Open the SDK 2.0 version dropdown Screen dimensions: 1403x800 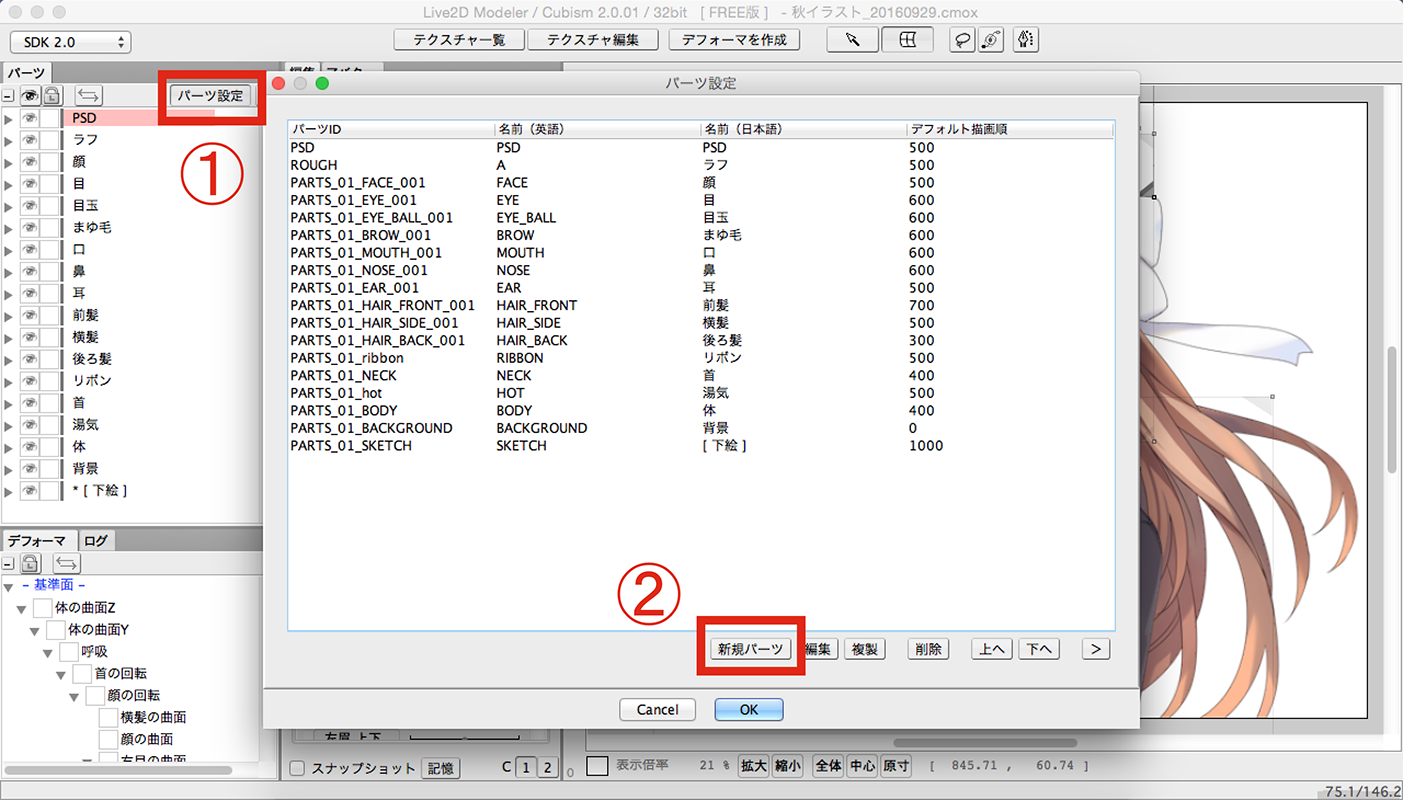pyautogui.click(x=70, y=42)
